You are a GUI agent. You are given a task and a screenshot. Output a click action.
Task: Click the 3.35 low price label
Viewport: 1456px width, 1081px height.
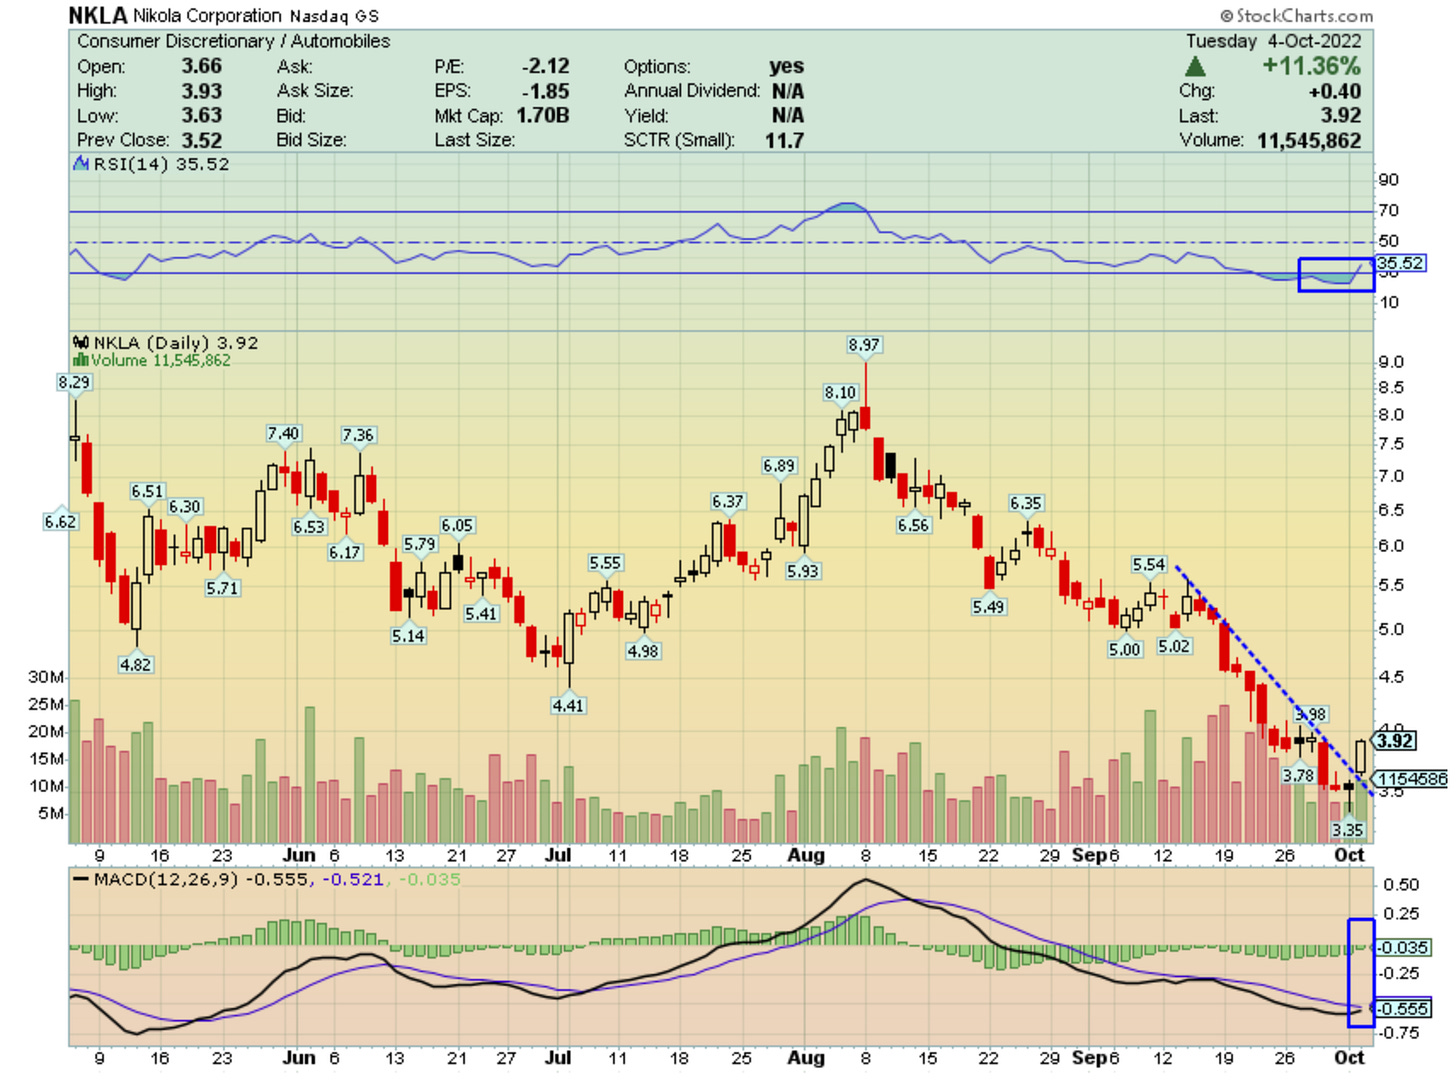(x=1348, y=830)
